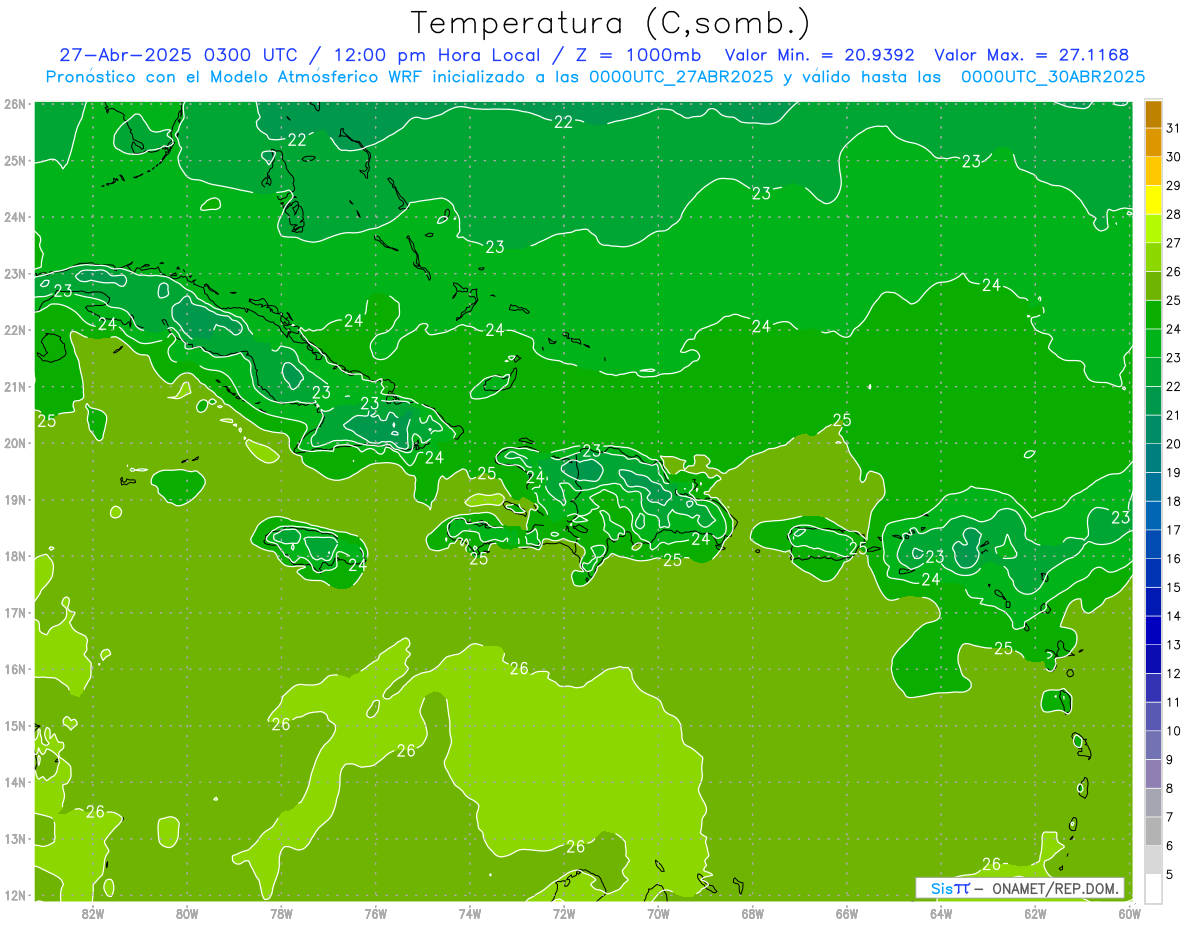Click the legend value label '12'
The width and height of the screenshot is (1200, 927).
click(1173, 673)
